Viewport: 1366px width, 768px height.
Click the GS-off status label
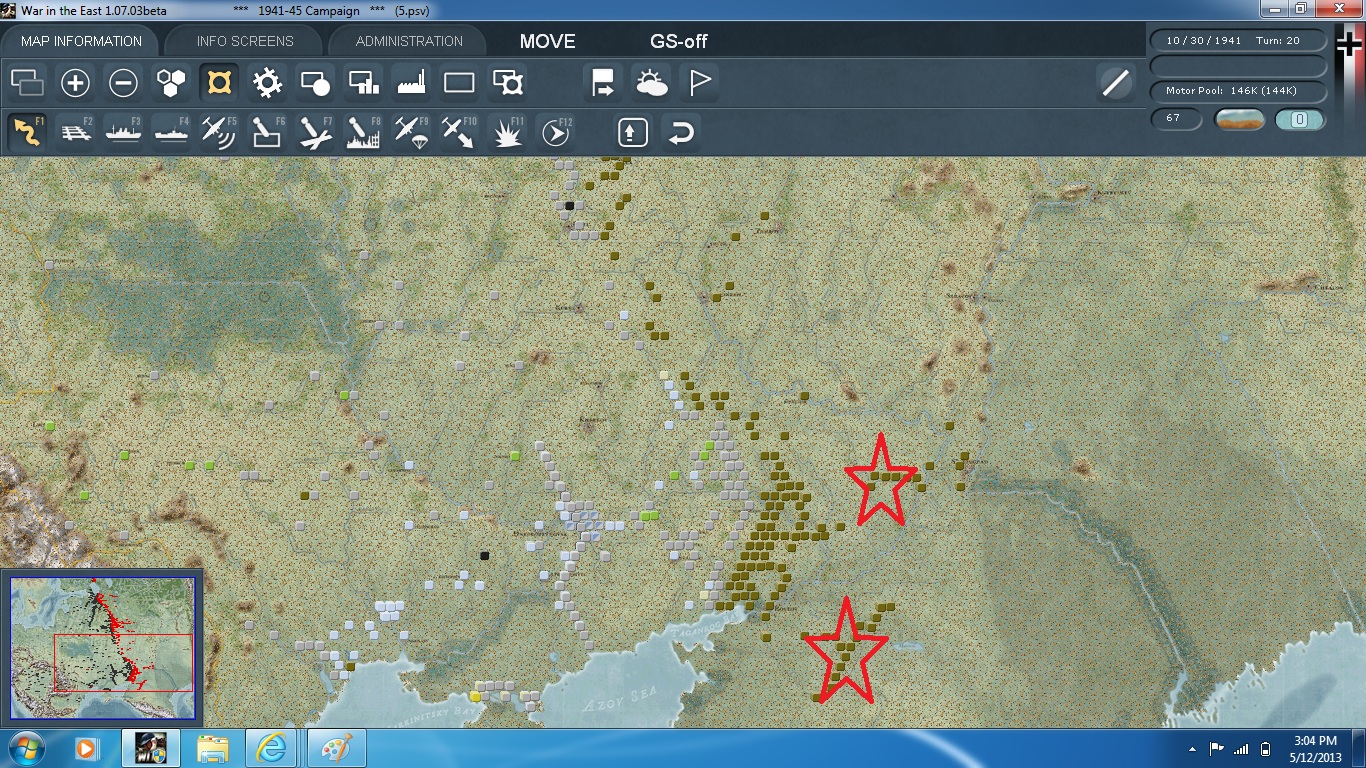point(679,41)
